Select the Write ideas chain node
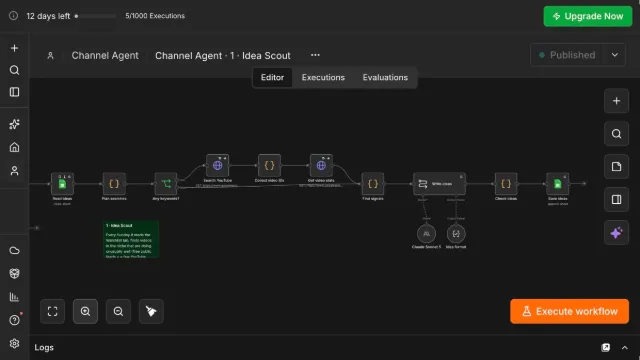The height and width of the screenshot is (360, 640). pyautogui.click(x=439, y=184)
